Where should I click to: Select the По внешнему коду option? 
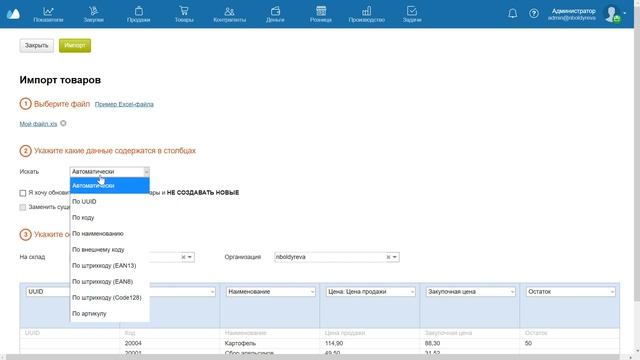(109, 249)
